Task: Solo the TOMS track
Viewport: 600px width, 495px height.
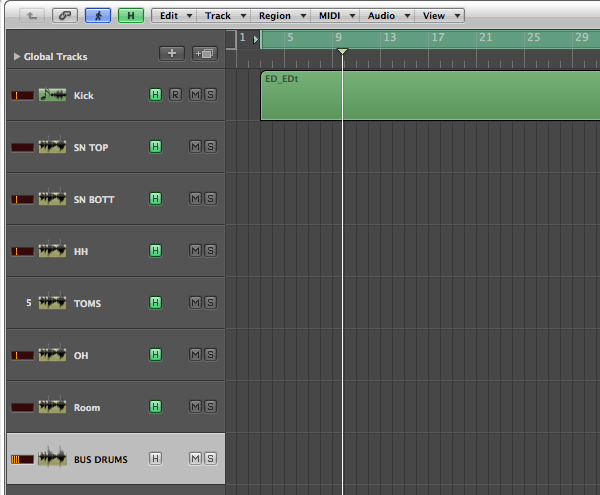Action: [210, 303]
